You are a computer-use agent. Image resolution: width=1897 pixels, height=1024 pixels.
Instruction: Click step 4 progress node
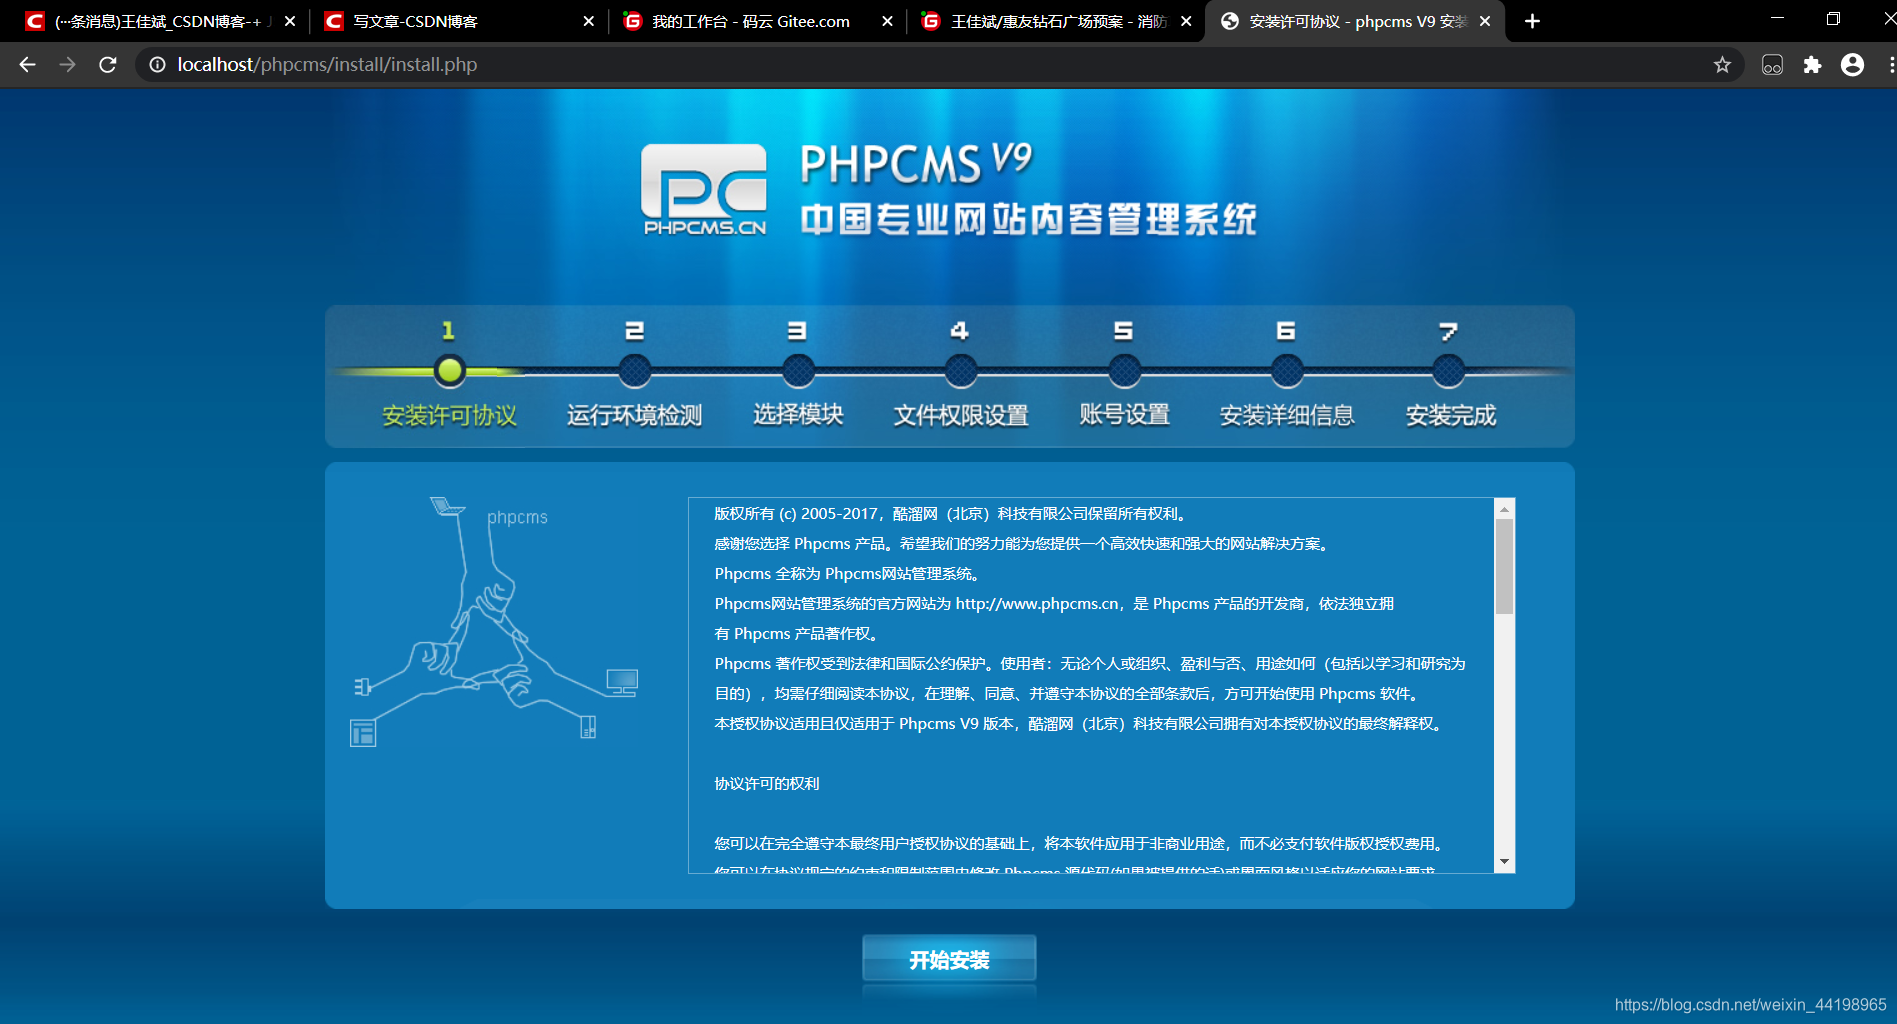[960, 371]
